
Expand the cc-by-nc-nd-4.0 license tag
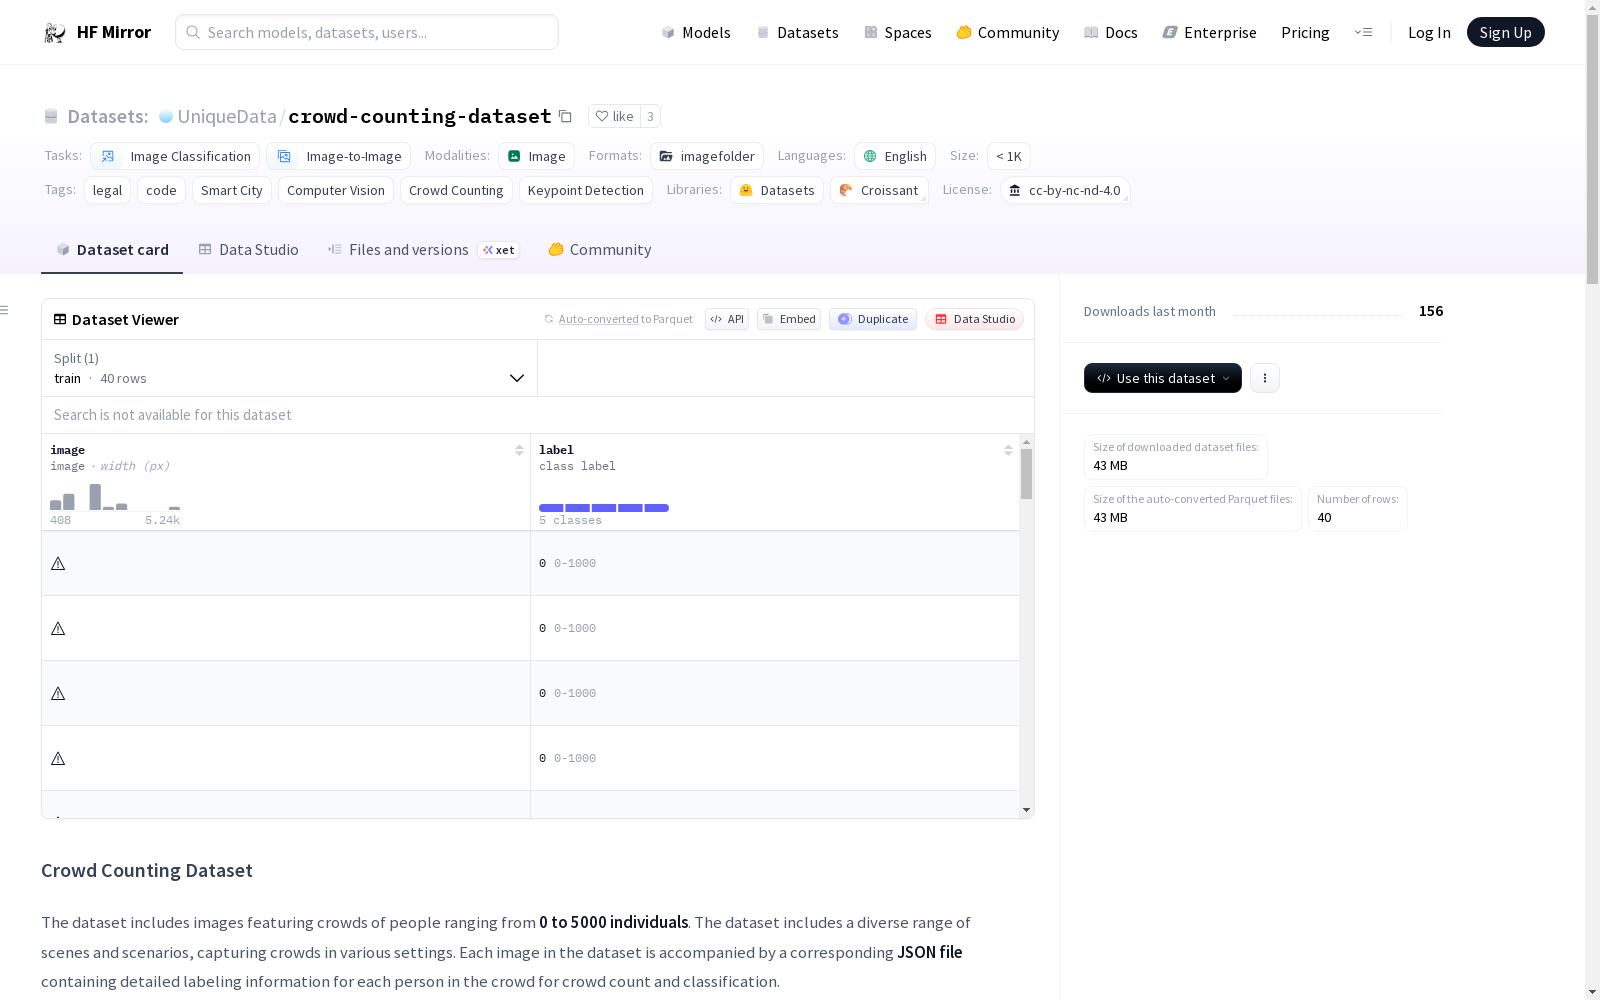1065,190
